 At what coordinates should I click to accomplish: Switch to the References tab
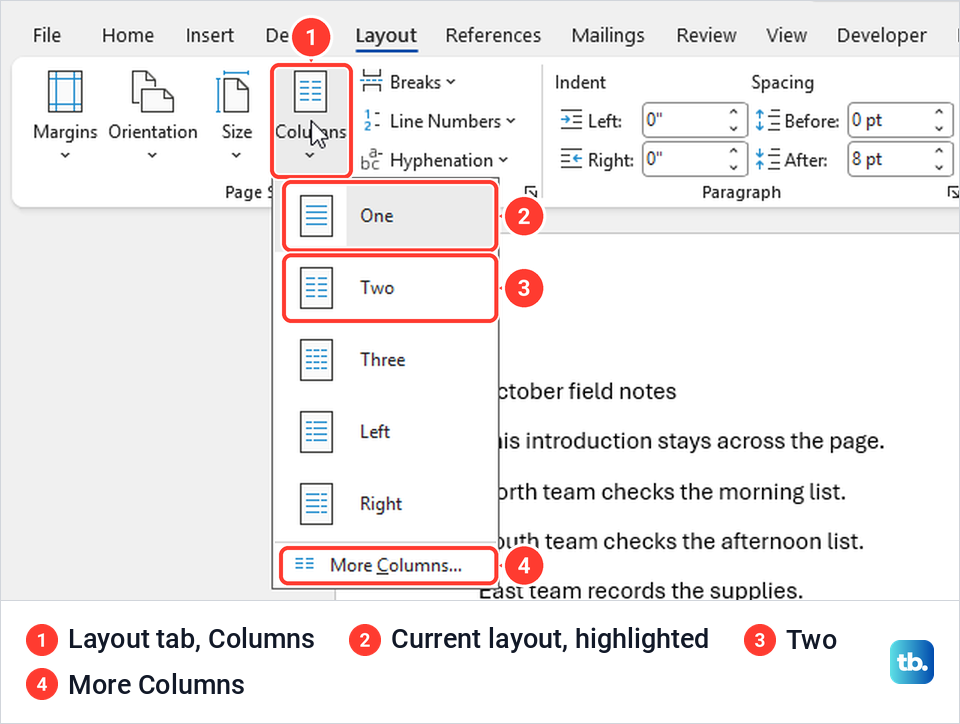(x=493, y=35)
